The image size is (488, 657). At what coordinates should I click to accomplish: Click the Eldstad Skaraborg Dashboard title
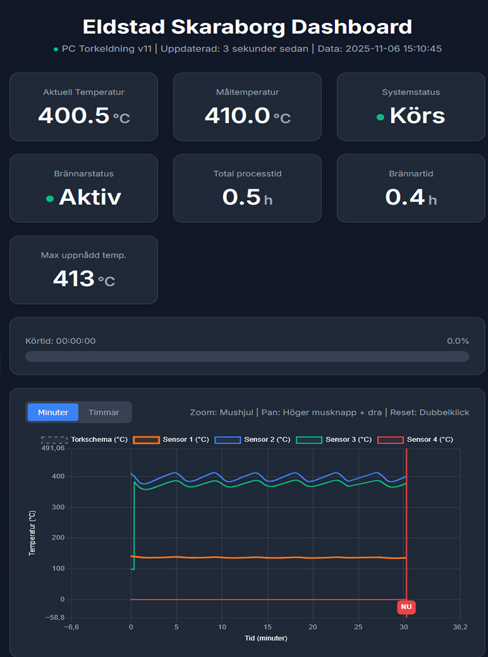pyautogui.click(x=247, y=27)
